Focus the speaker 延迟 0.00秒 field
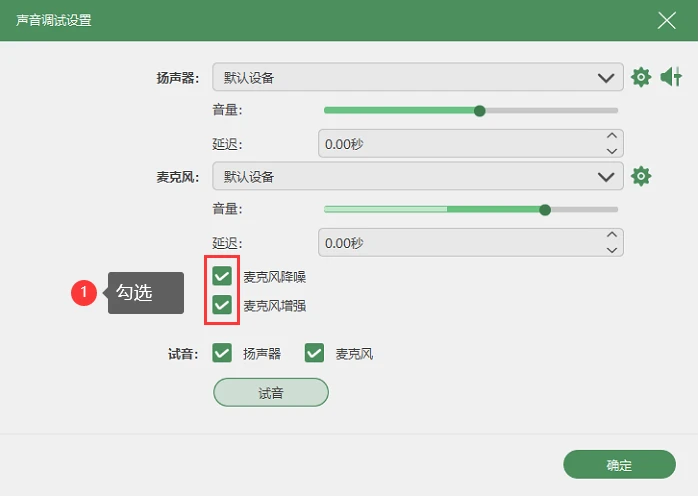 tap(471, 143)
